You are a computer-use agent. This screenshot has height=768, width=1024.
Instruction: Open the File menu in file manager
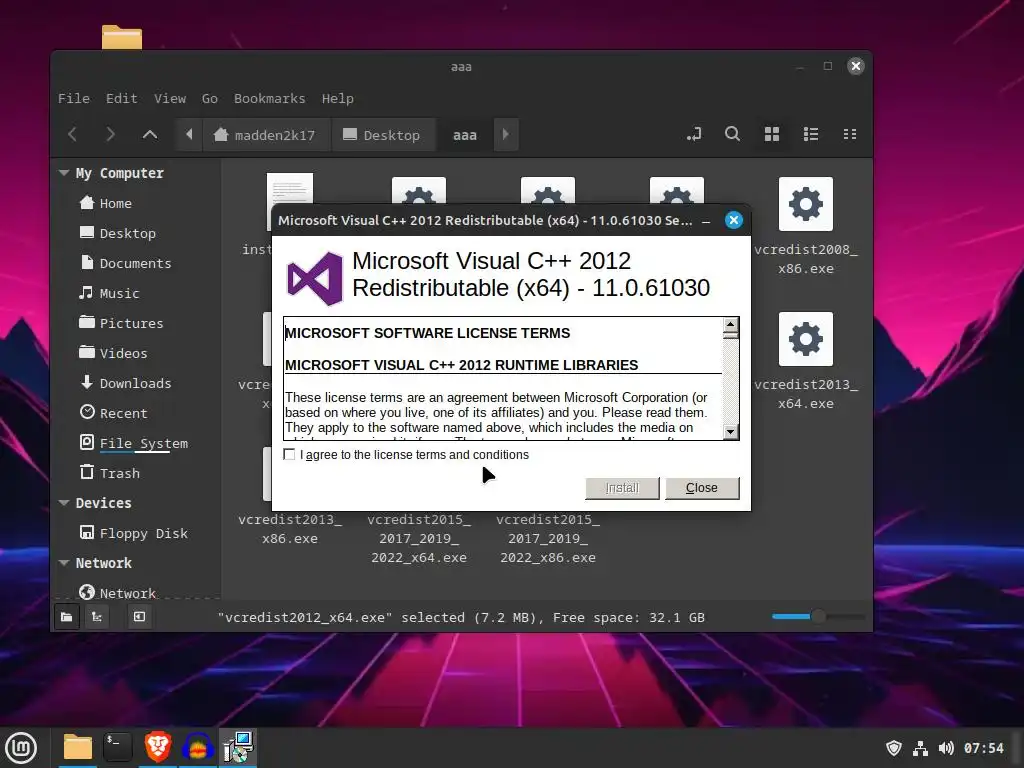[x=74, y=99]
